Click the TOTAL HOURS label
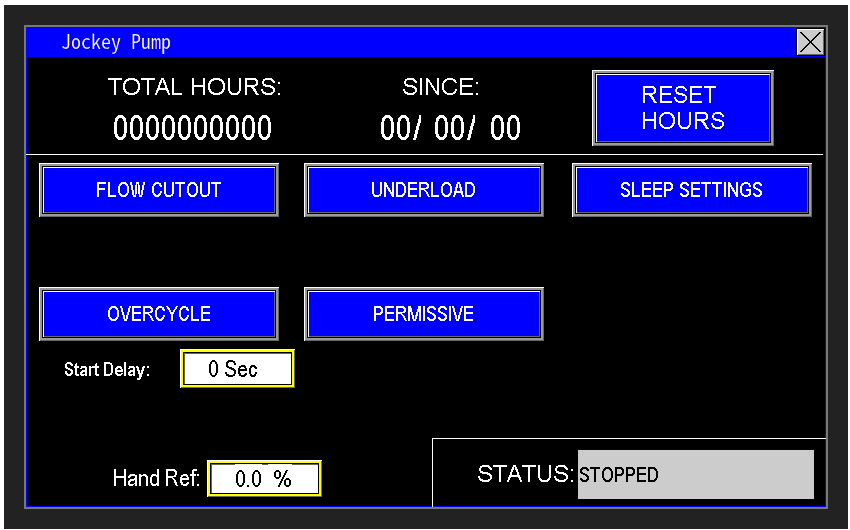Screen dimensions: 850x530 [x=194, y=88]
